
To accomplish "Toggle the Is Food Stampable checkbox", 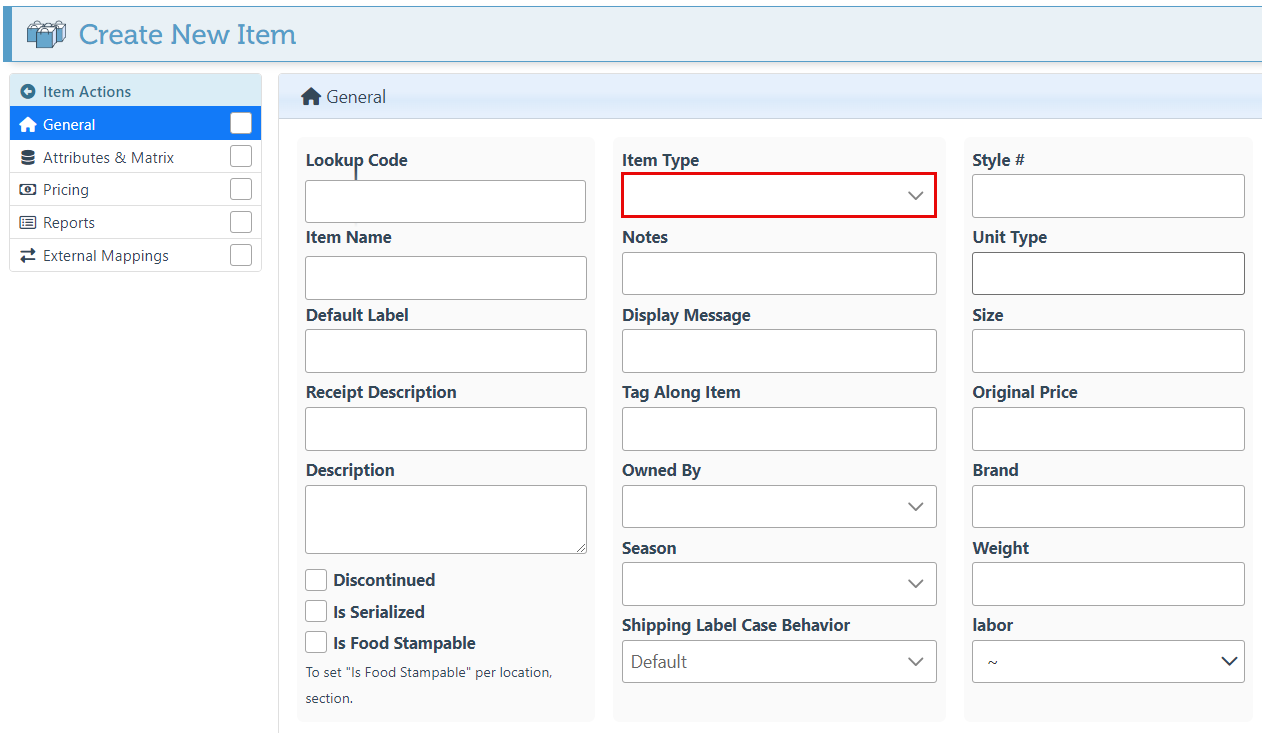I will tap(316, 643).
